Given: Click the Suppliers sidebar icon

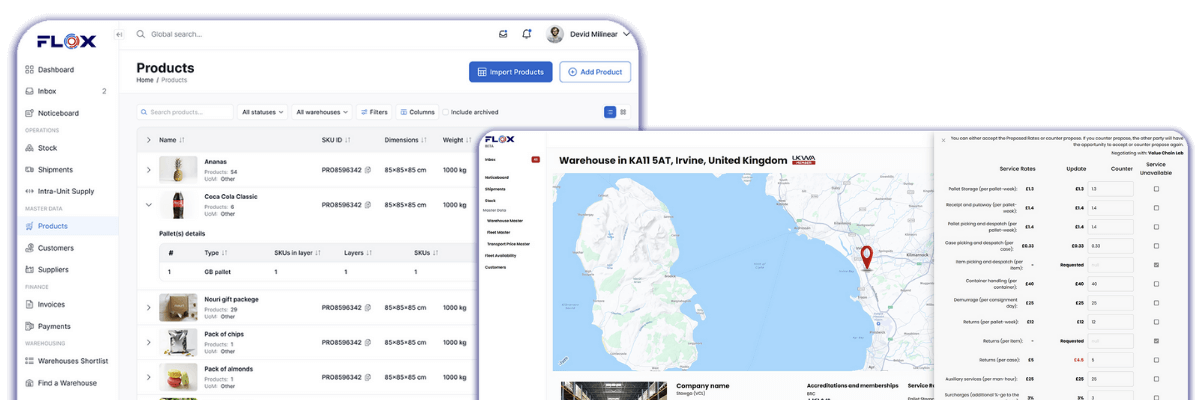Looking at the screenshot, I should [29, 269].
